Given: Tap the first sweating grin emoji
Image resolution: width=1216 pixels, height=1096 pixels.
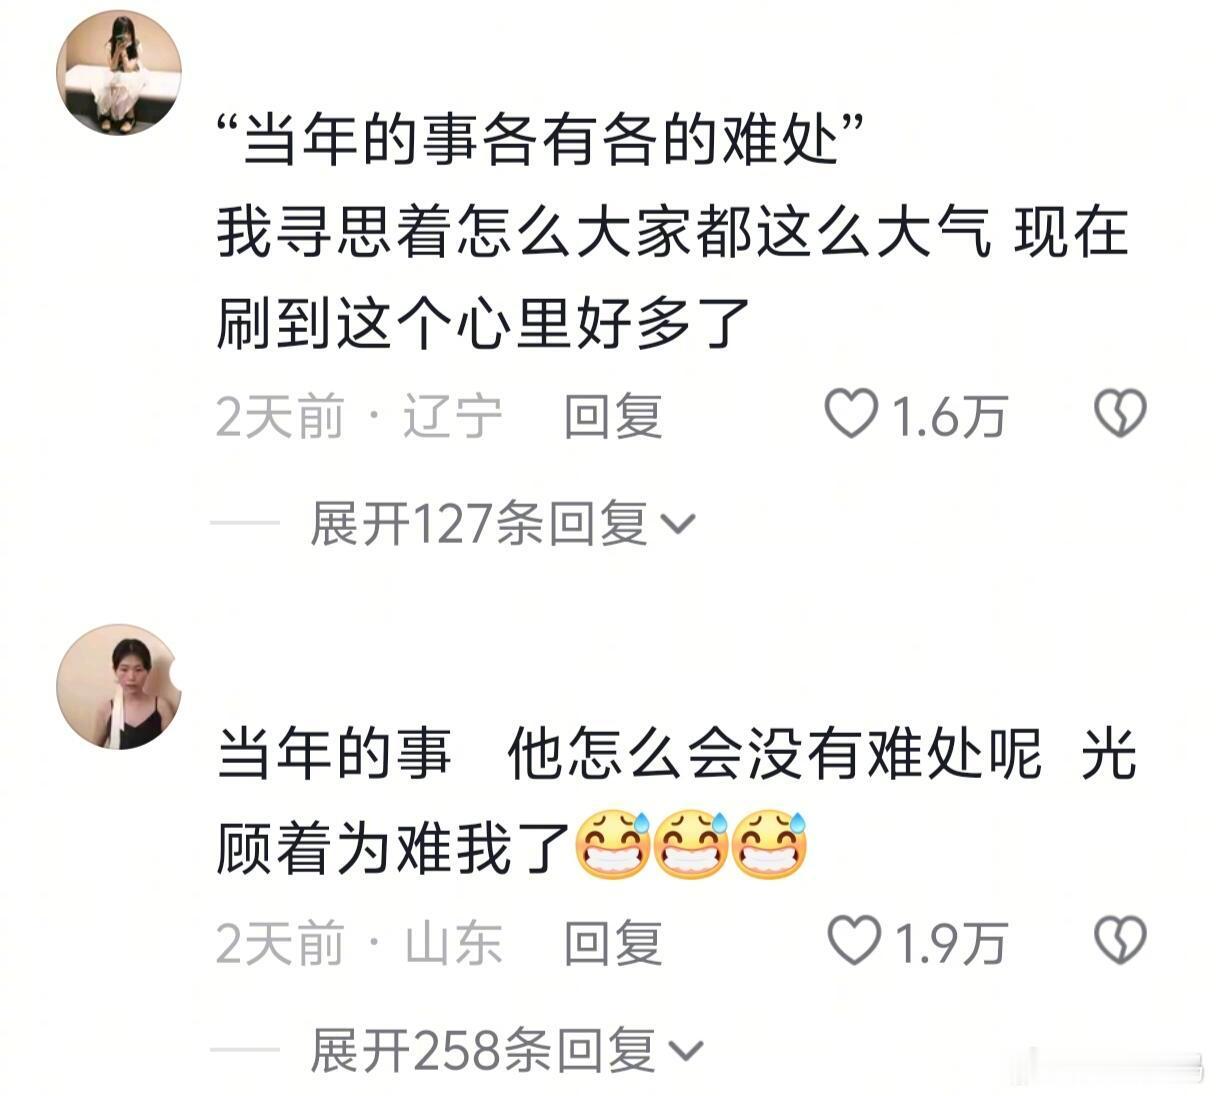Looking at the screenshot, I should tap(612, 846).
